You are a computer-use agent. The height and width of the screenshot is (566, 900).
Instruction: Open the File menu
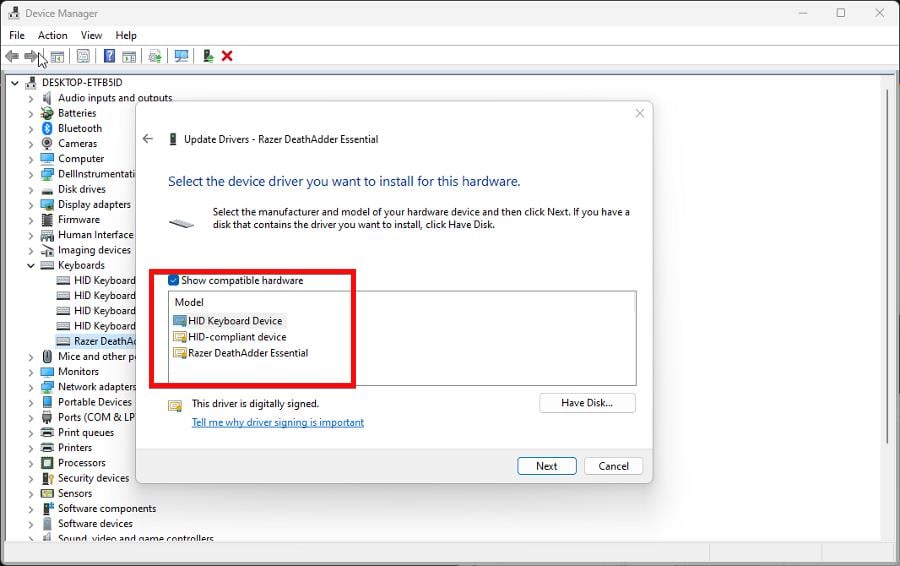click(17, 36)
